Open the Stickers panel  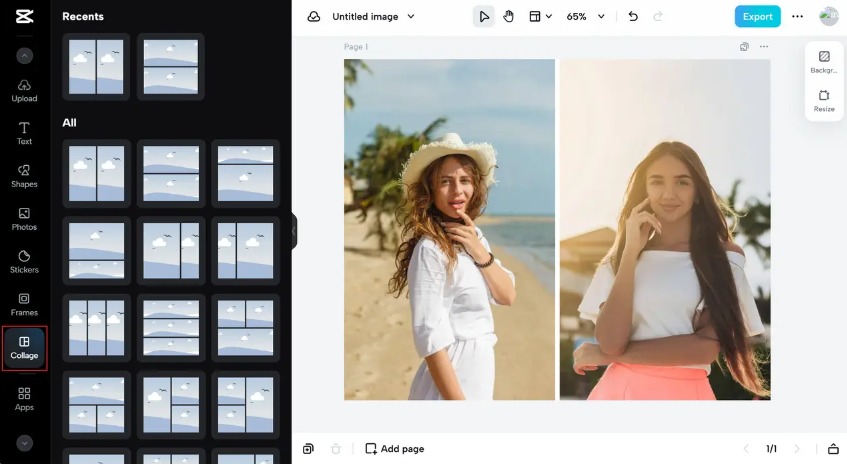click(24, 262)
